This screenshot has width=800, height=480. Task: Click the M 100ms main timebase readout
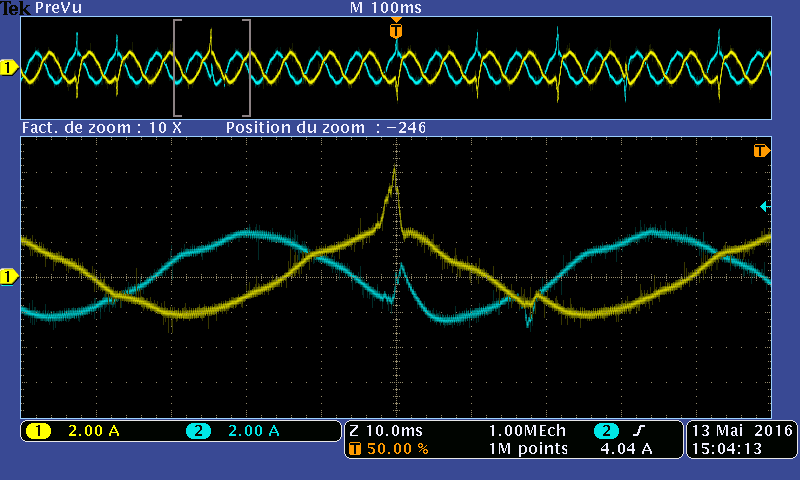coord(386,8)
